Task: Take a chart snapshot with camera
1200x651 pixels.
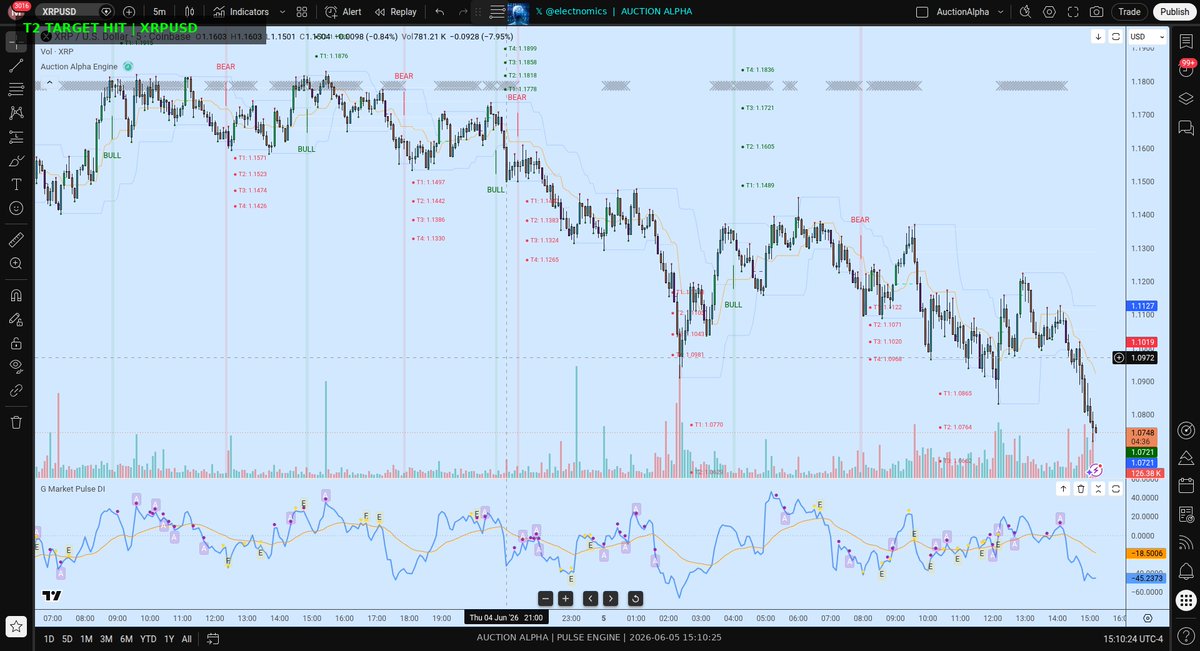Action: tap(1096, 12)
